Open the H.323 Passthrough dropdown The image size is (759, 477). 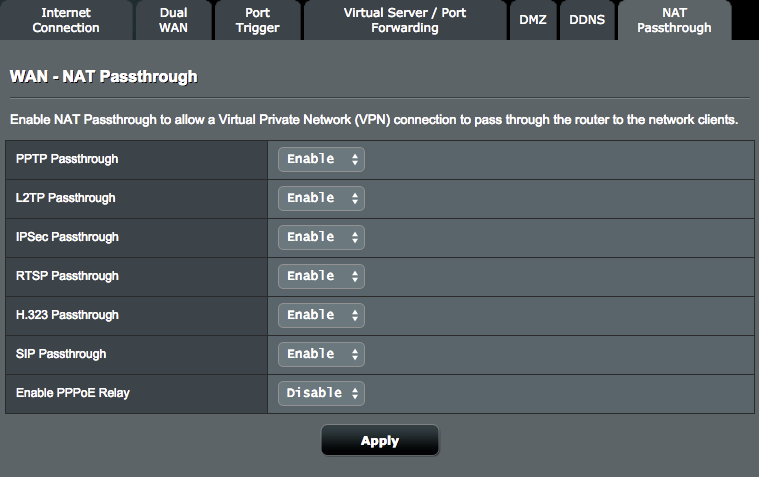(x=321, y=315)
